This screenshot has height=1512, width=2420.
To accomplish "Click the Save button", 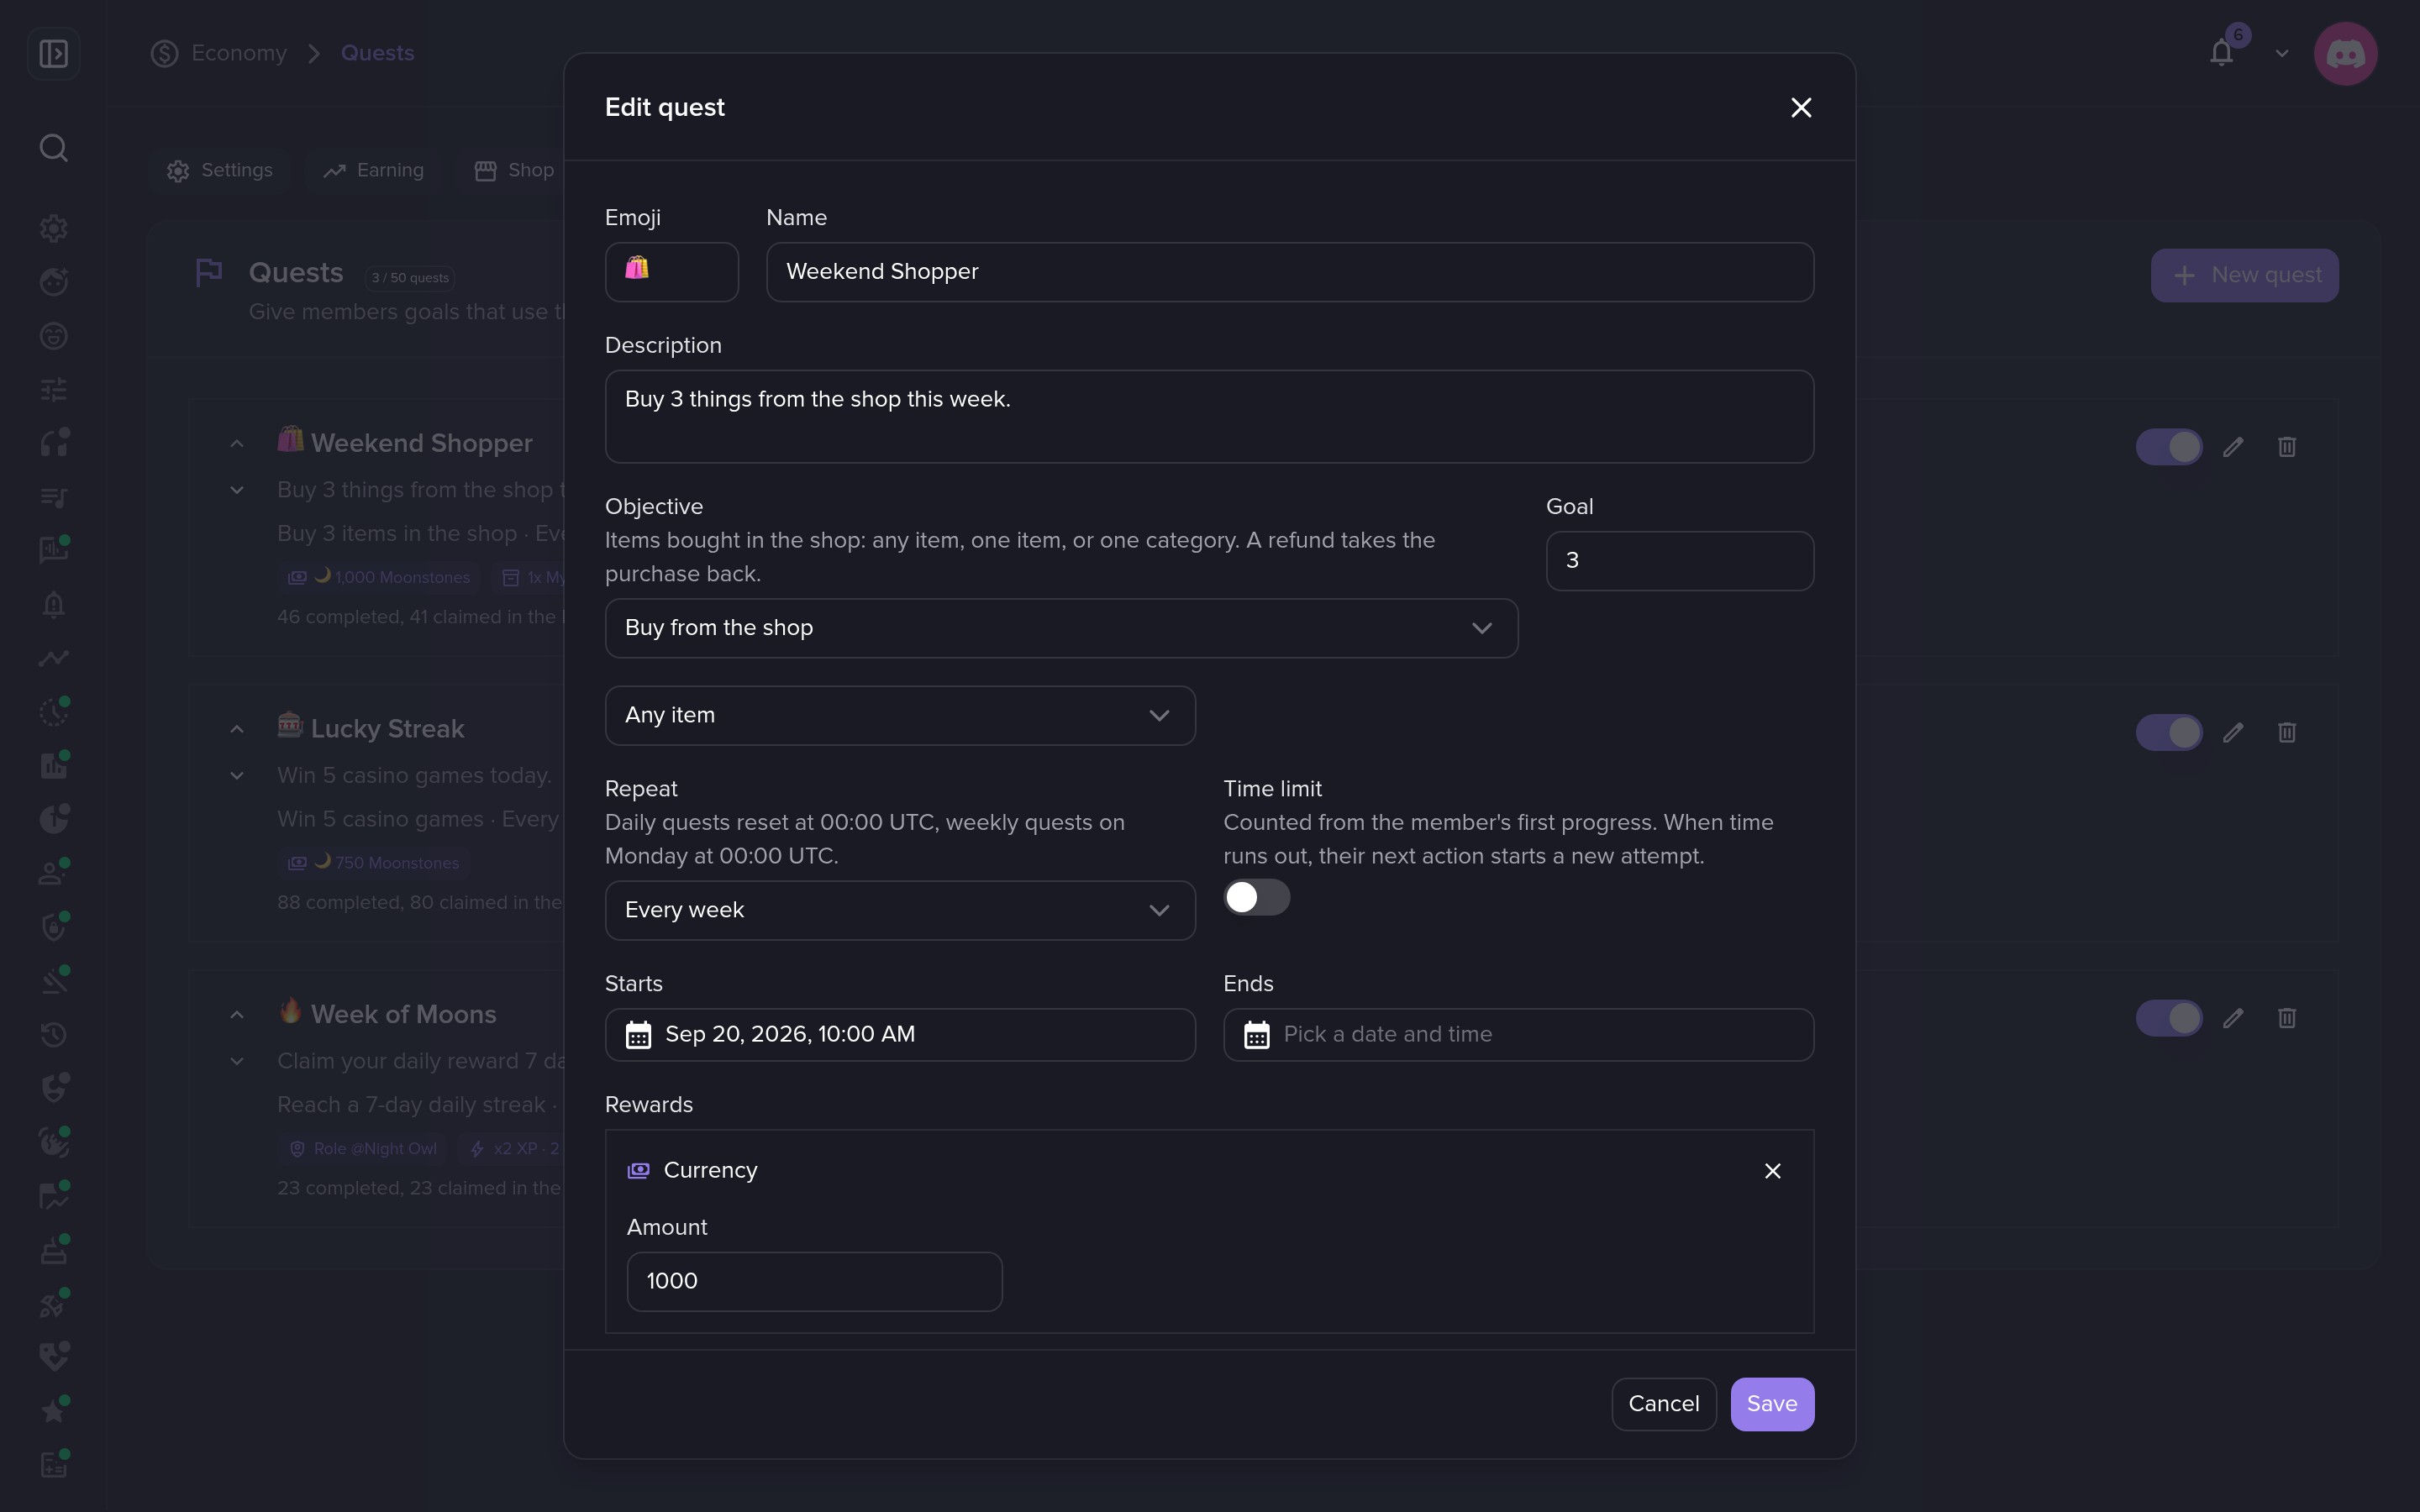I will pos(1772,1404).
